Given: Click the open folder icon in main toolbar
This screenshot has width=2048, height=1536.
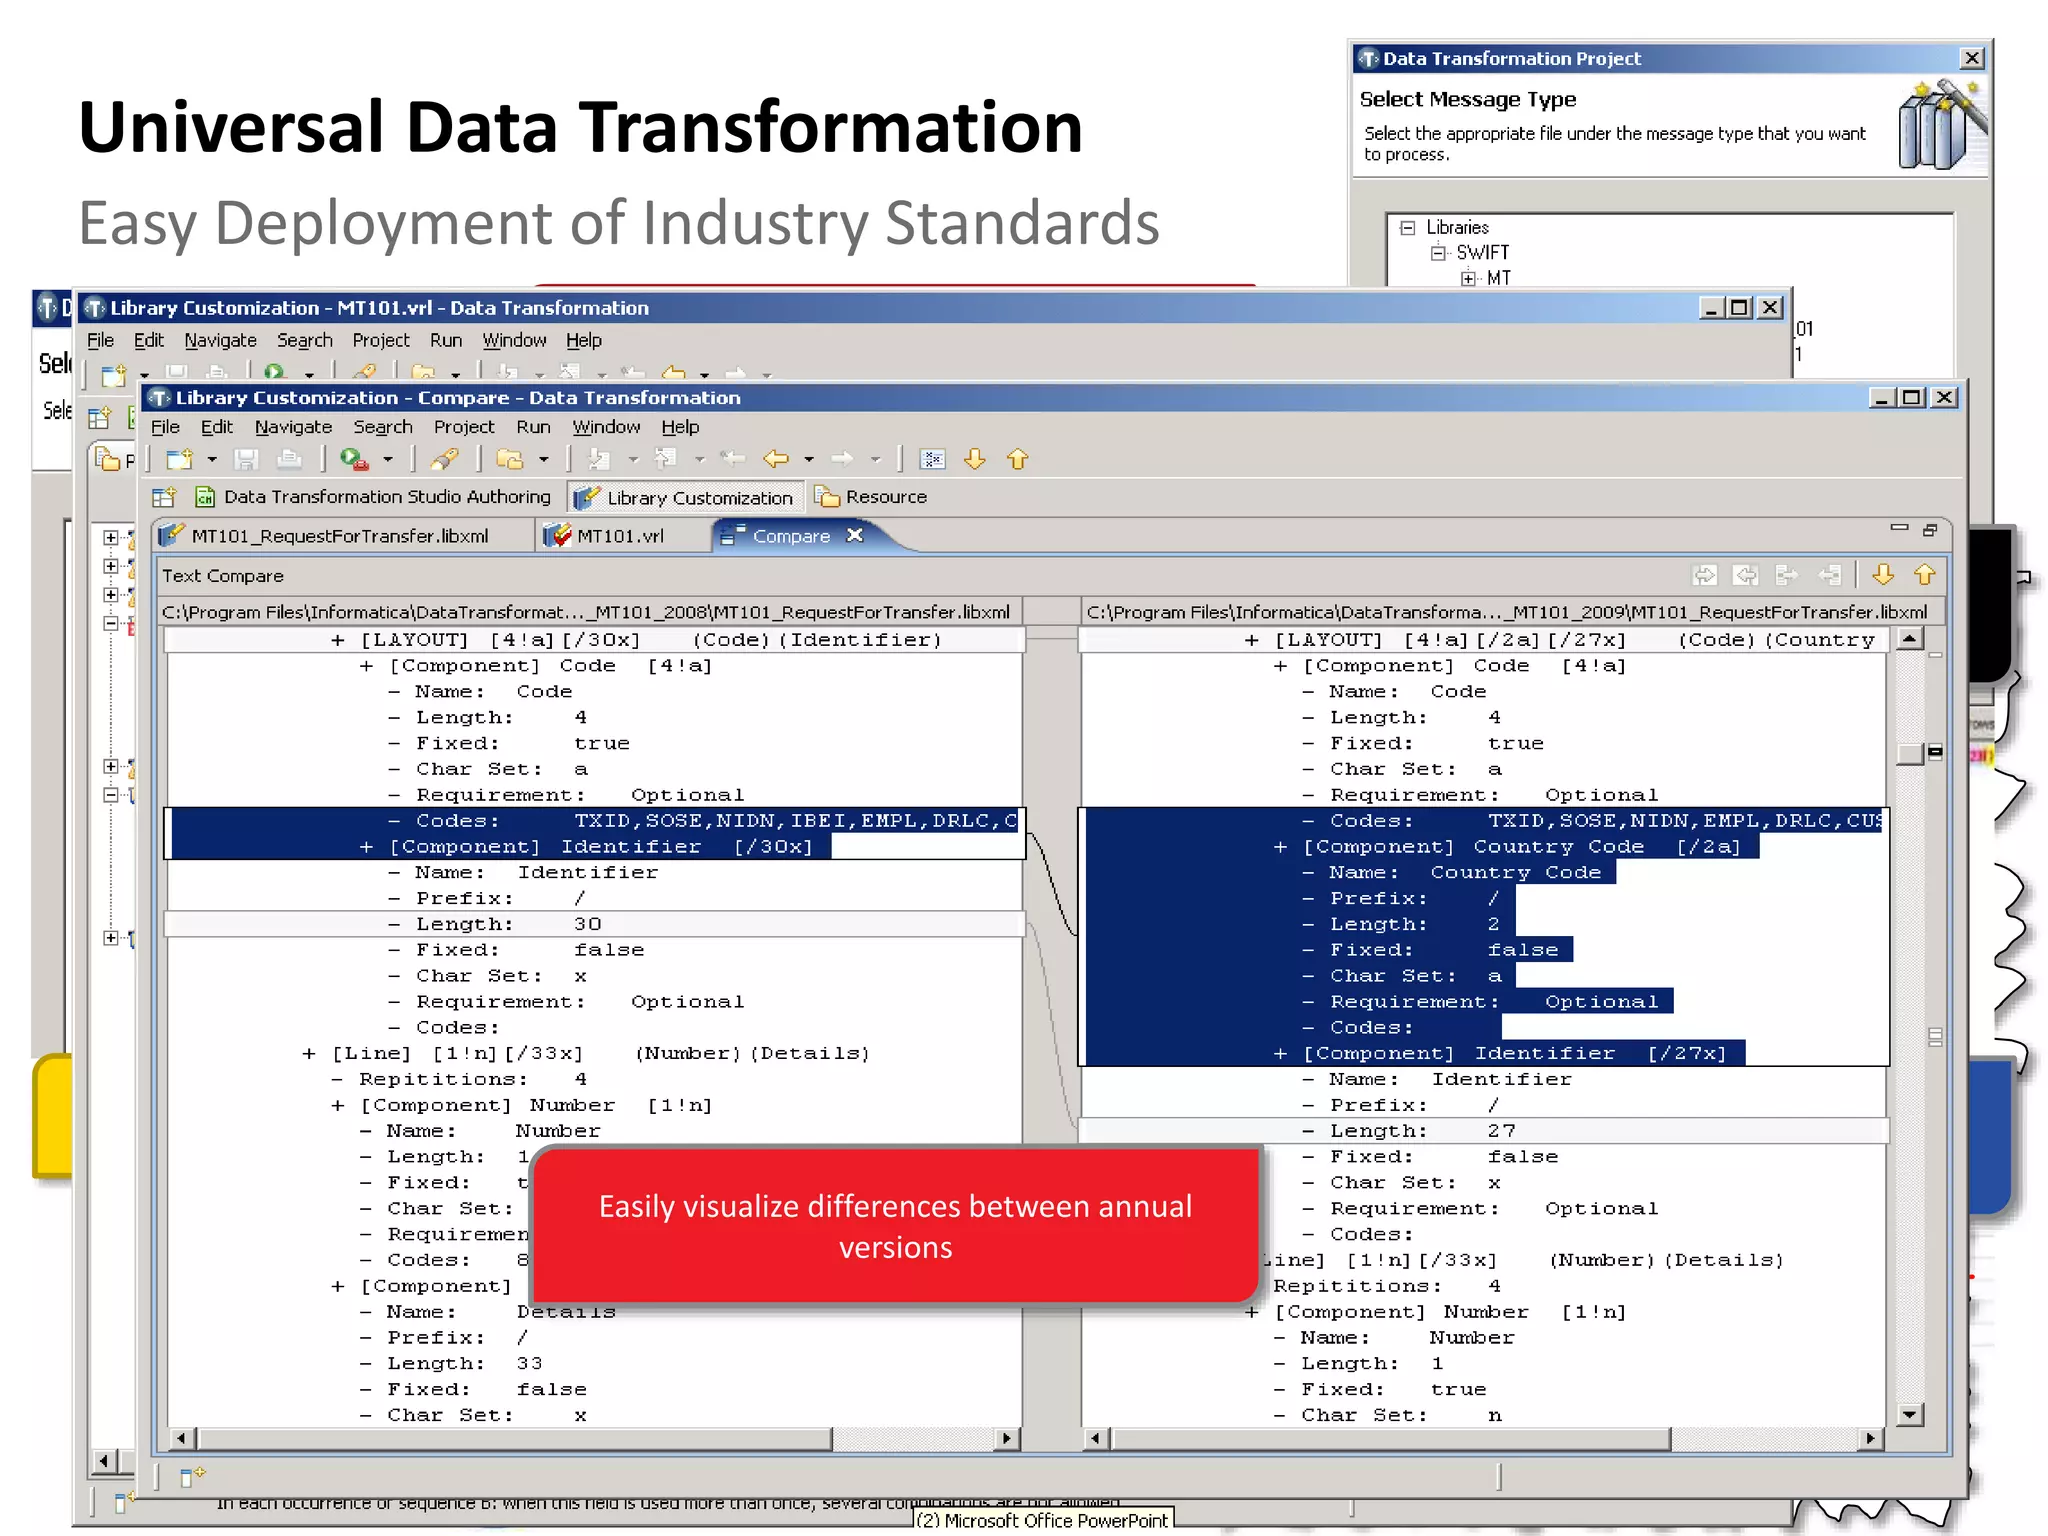Looking at the screenshot, I should tap(510, 459).
